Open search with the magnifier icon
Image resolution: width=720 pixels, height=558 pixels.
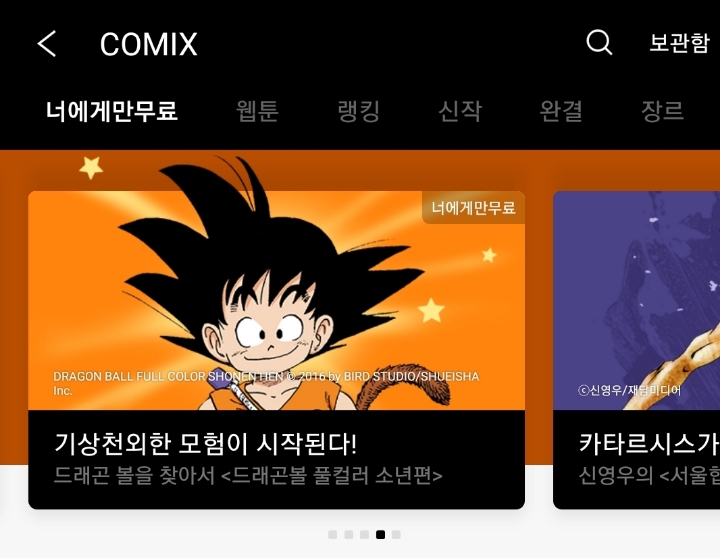[599, 43]
